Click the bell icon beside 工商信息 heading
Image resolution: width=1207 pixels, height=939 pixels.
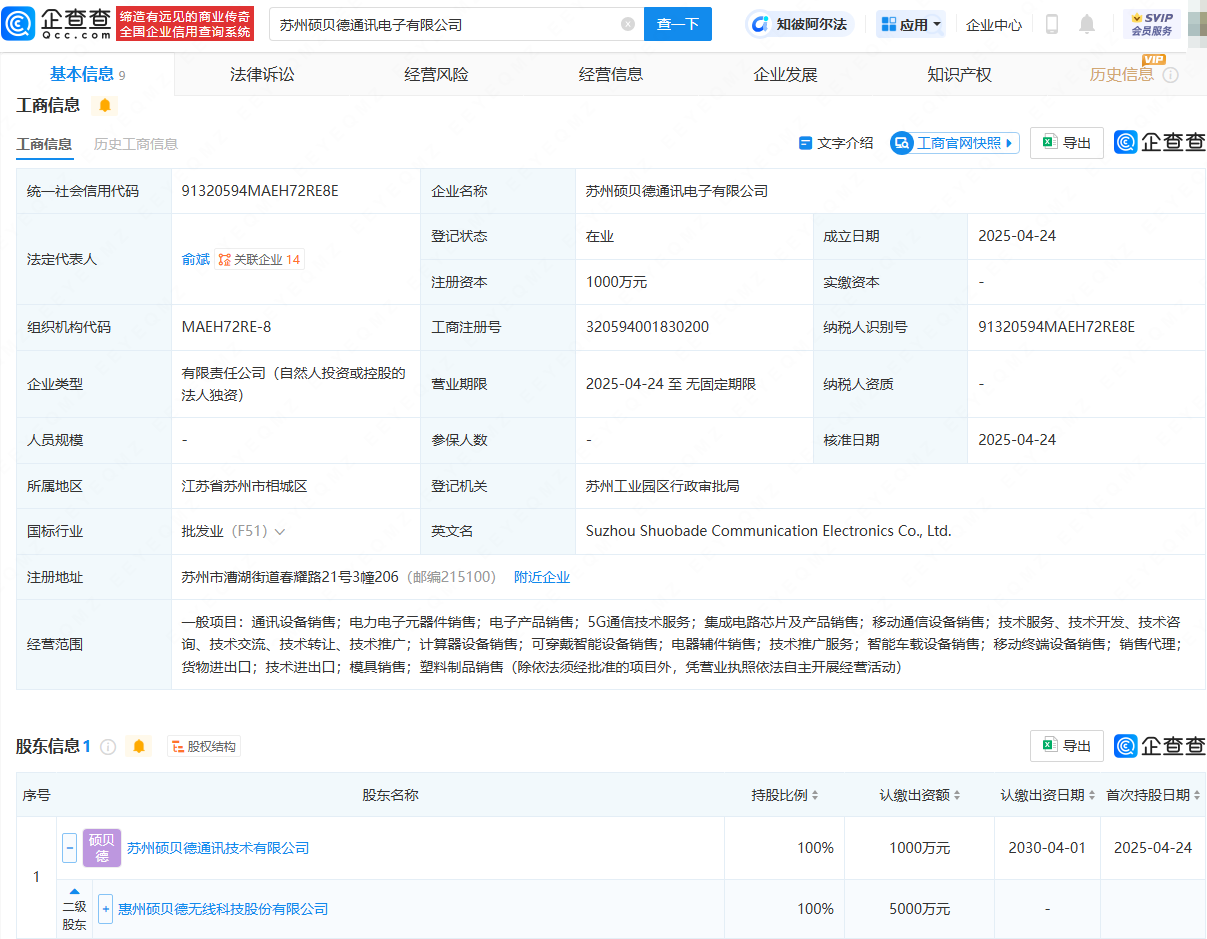(105, 105)
